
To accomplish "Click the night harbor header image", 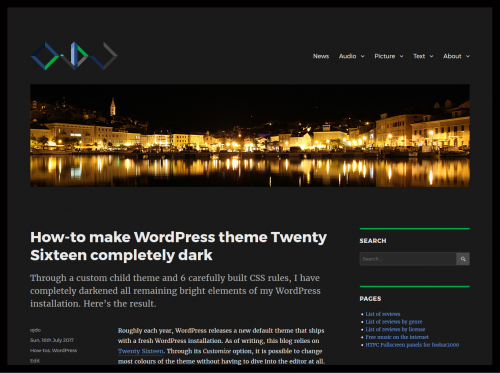I will tap(250, 136).
